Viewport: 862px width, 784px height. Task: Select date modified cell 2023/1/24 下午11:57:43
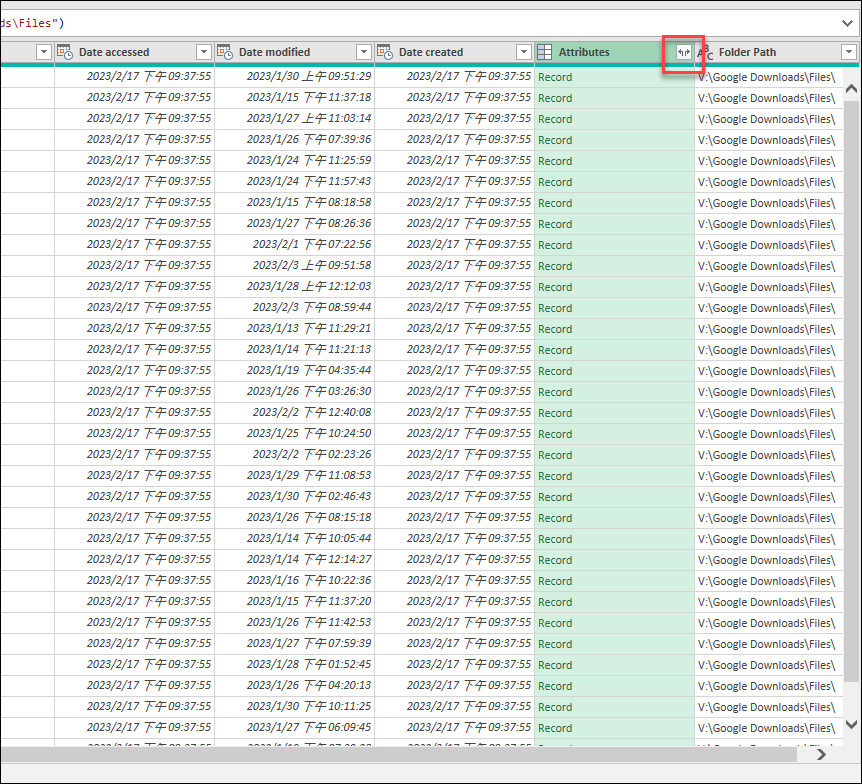point(295,181)
